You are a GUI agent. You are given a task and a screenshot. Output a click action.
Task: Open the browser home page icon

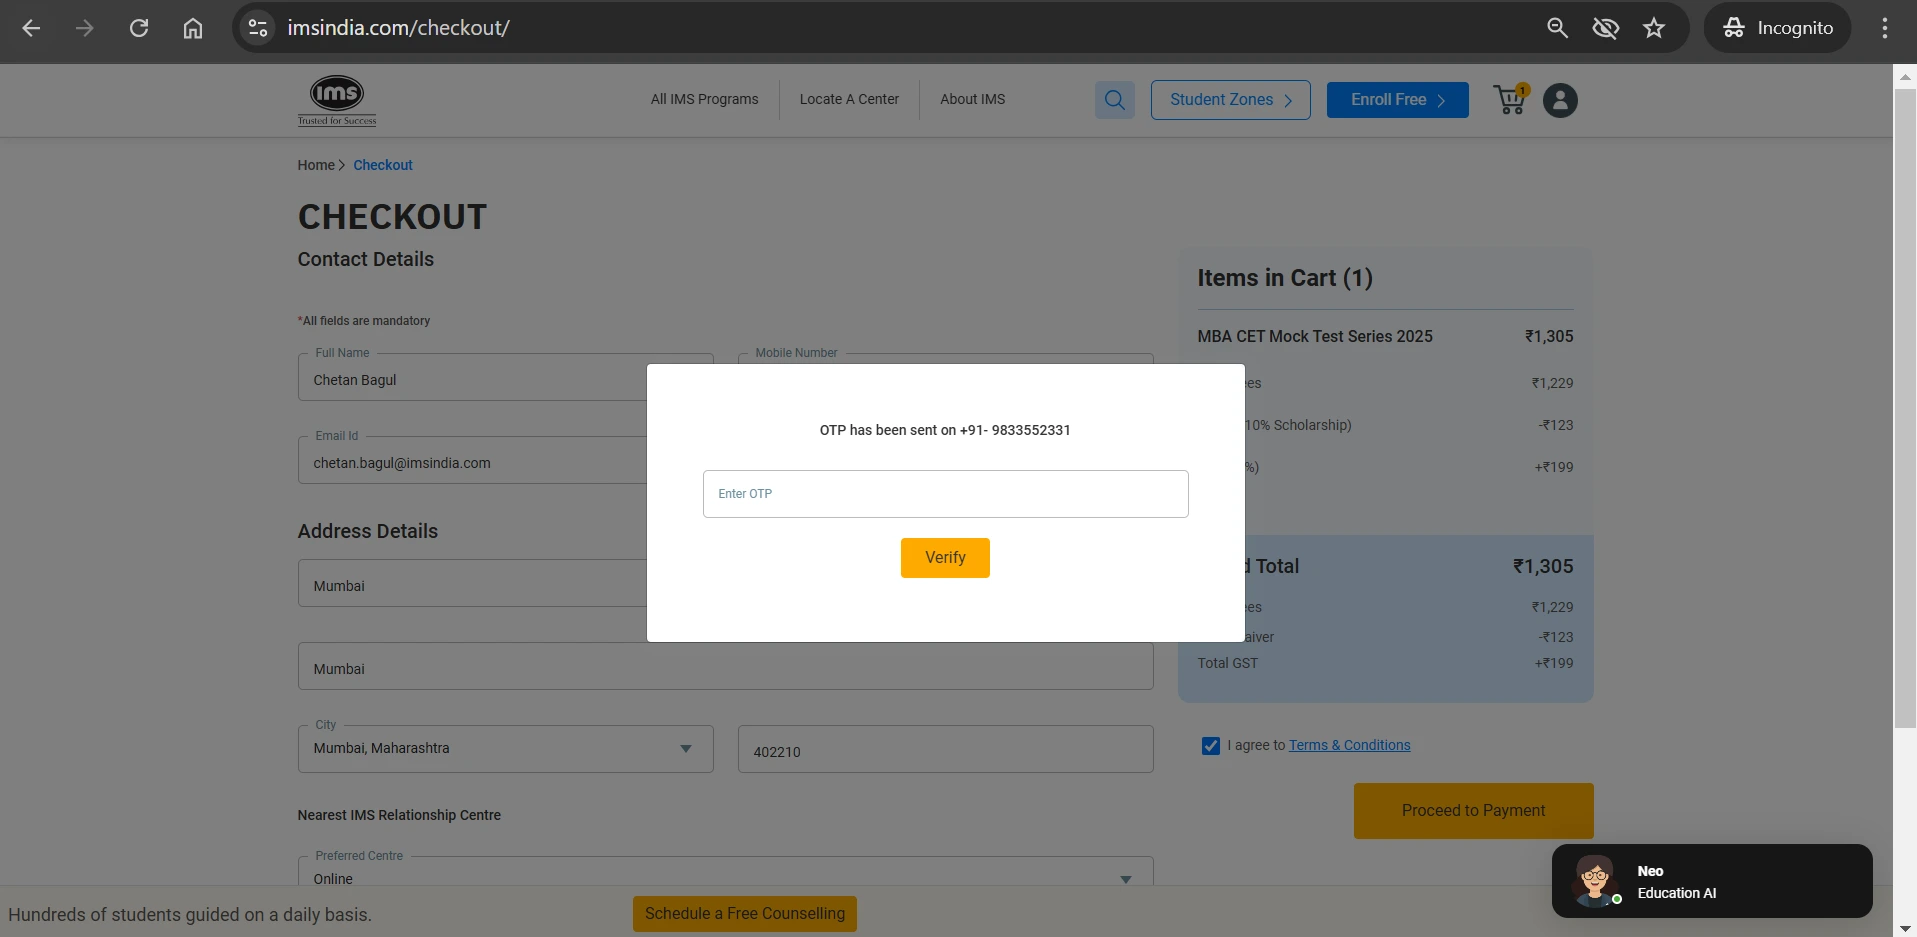(x=193, y=28)
